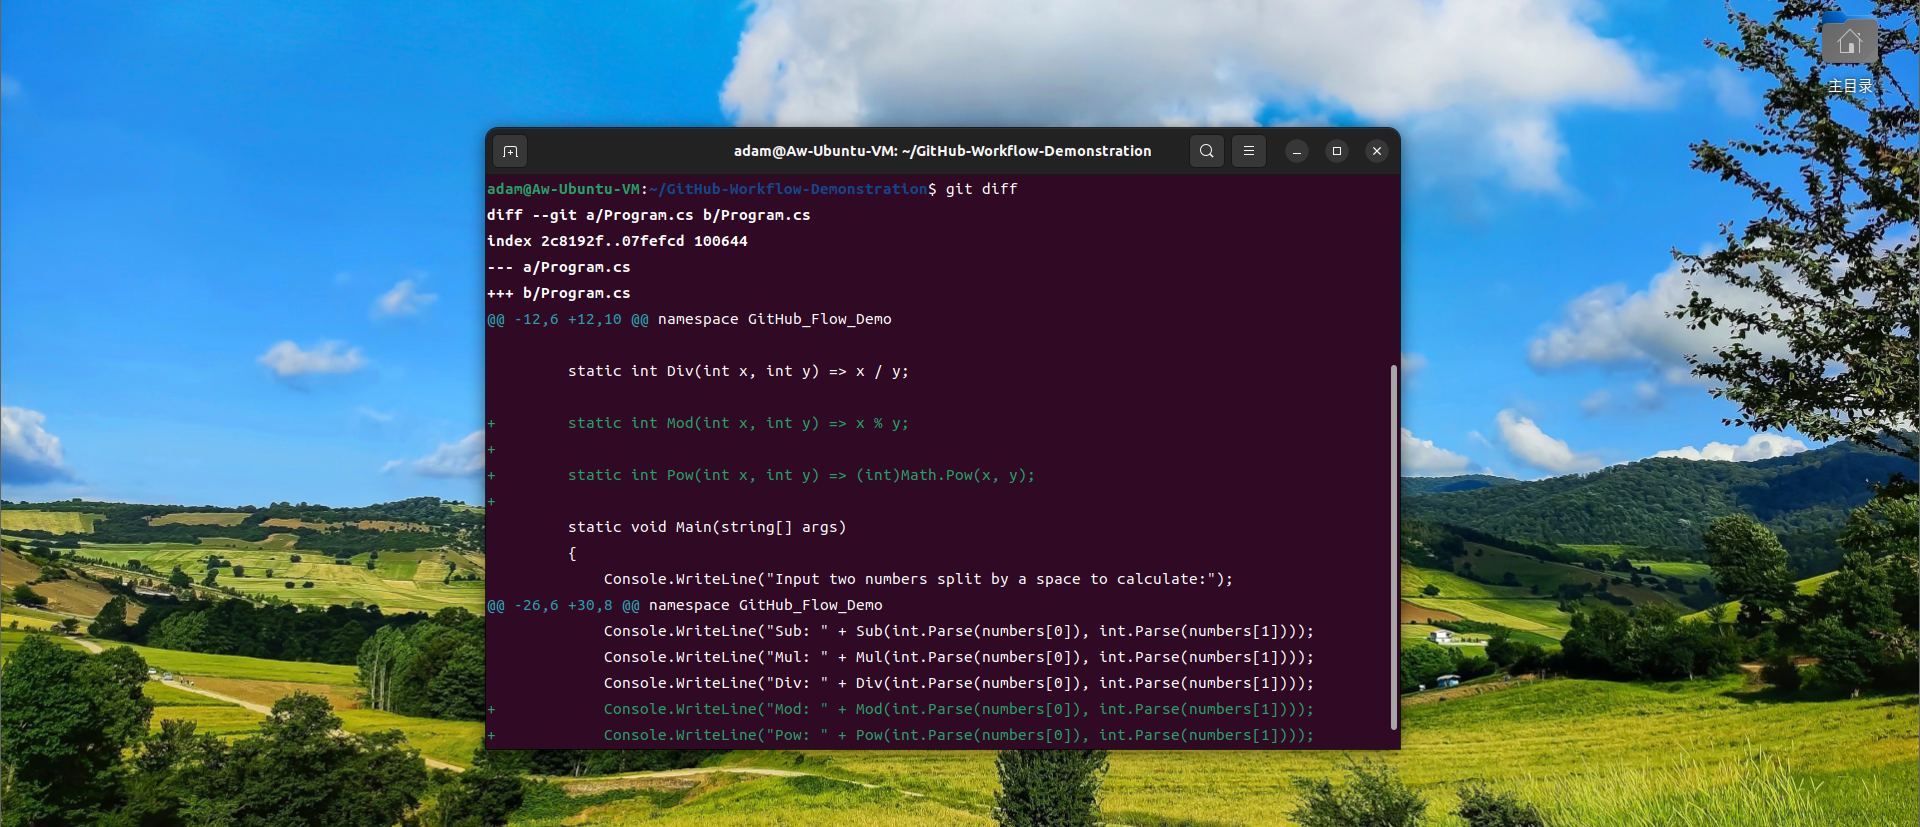This screenshot has width=1920, height=827.
Task: Click the '@@ -12,6 +12,10 @@' hunk header
Action: (x=567, y=319)
